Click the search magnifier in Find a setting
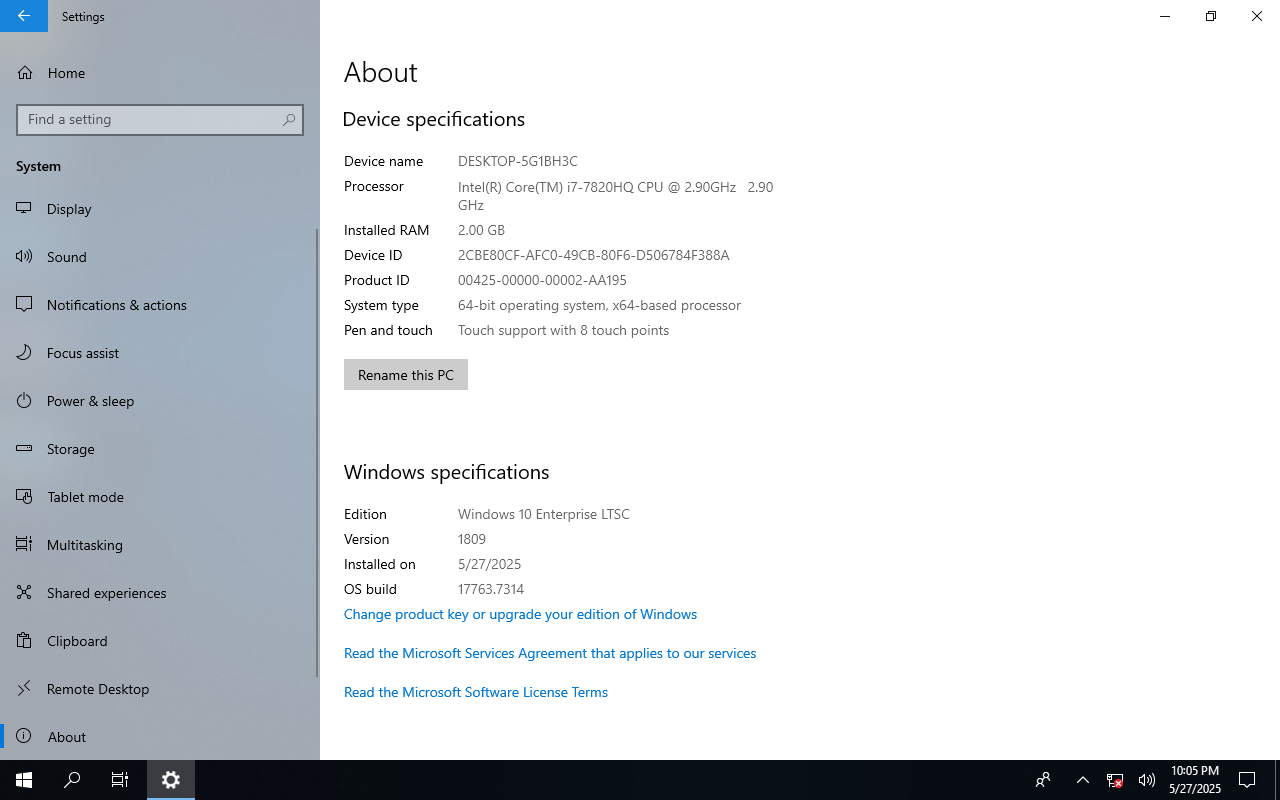This screenshot has height=800, width=1280. 289,119
